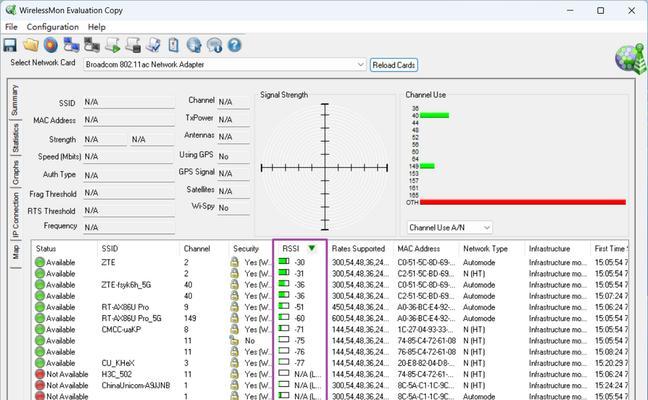Click the open padlock in the RSSI -75 row
Screen dimensions: 648x400
click(234, 340)
